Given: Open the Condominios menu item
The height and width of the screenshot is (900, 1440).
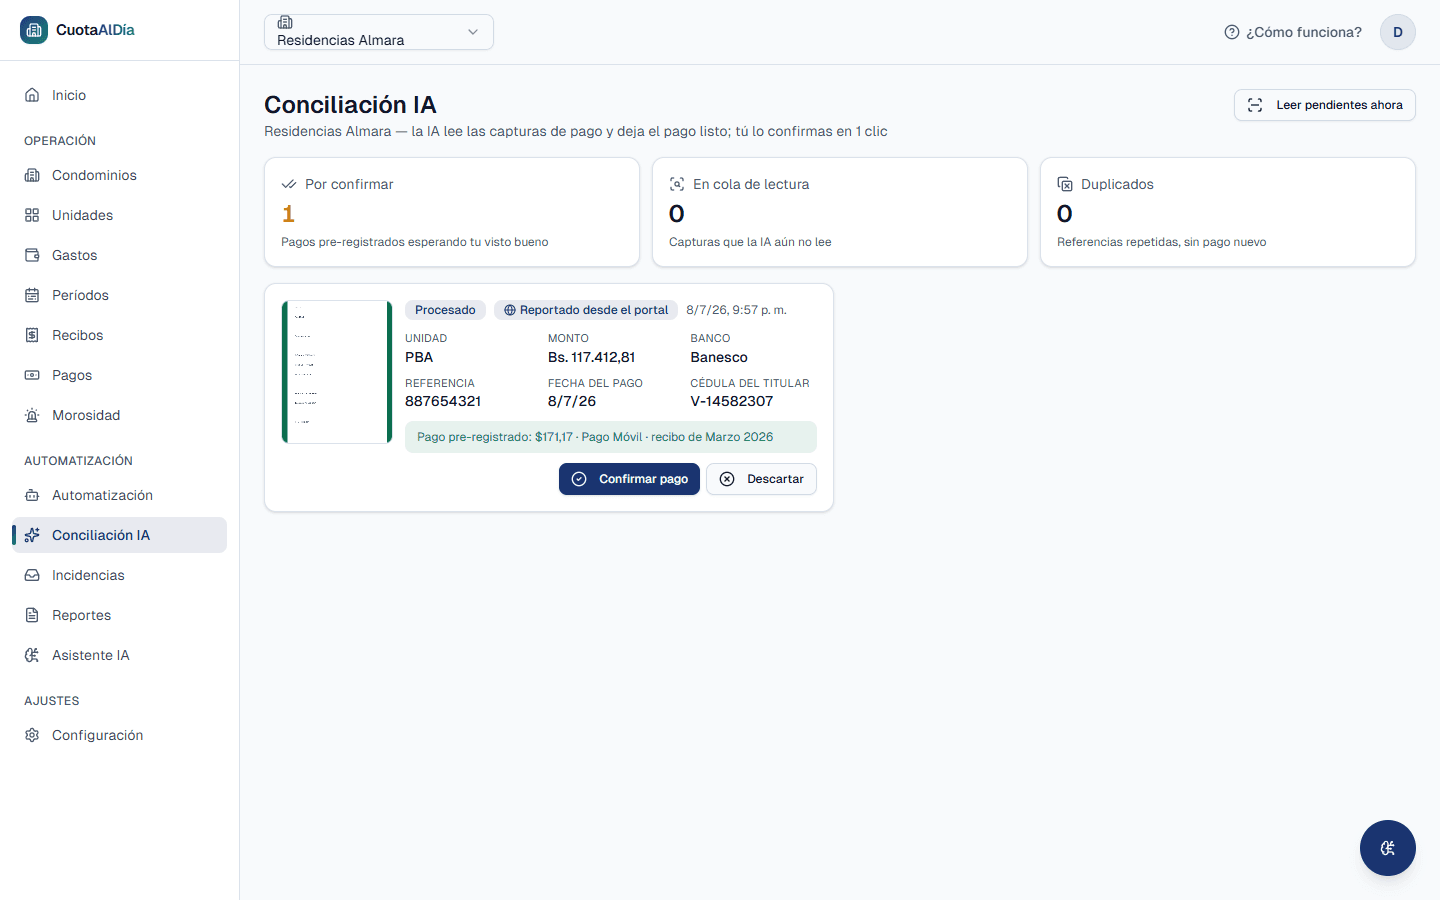Looking at the screenshot, I should coord(119,175).
